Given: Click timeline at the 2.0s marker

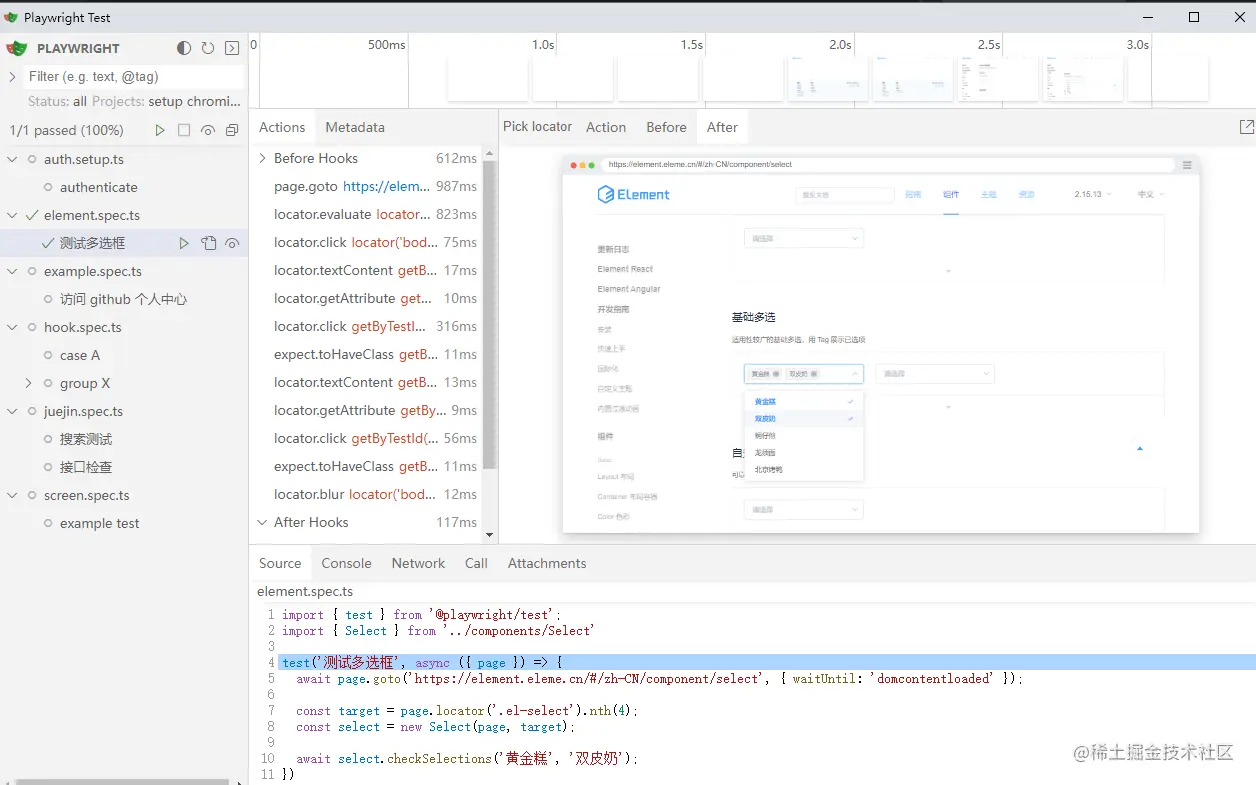Looking at the screenshot, I should tap(840, 45).
